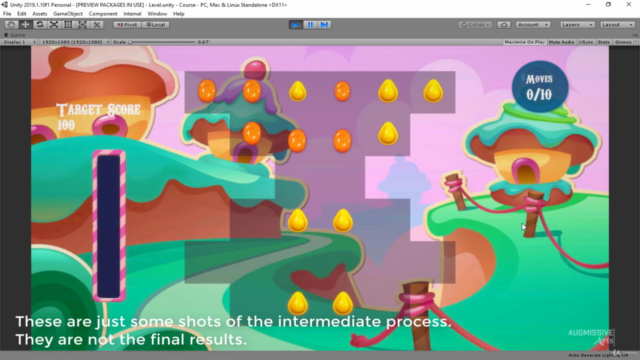Click the Unity logo in the title bar
This screenshot has width=640, height=360.
pos(4,4)
